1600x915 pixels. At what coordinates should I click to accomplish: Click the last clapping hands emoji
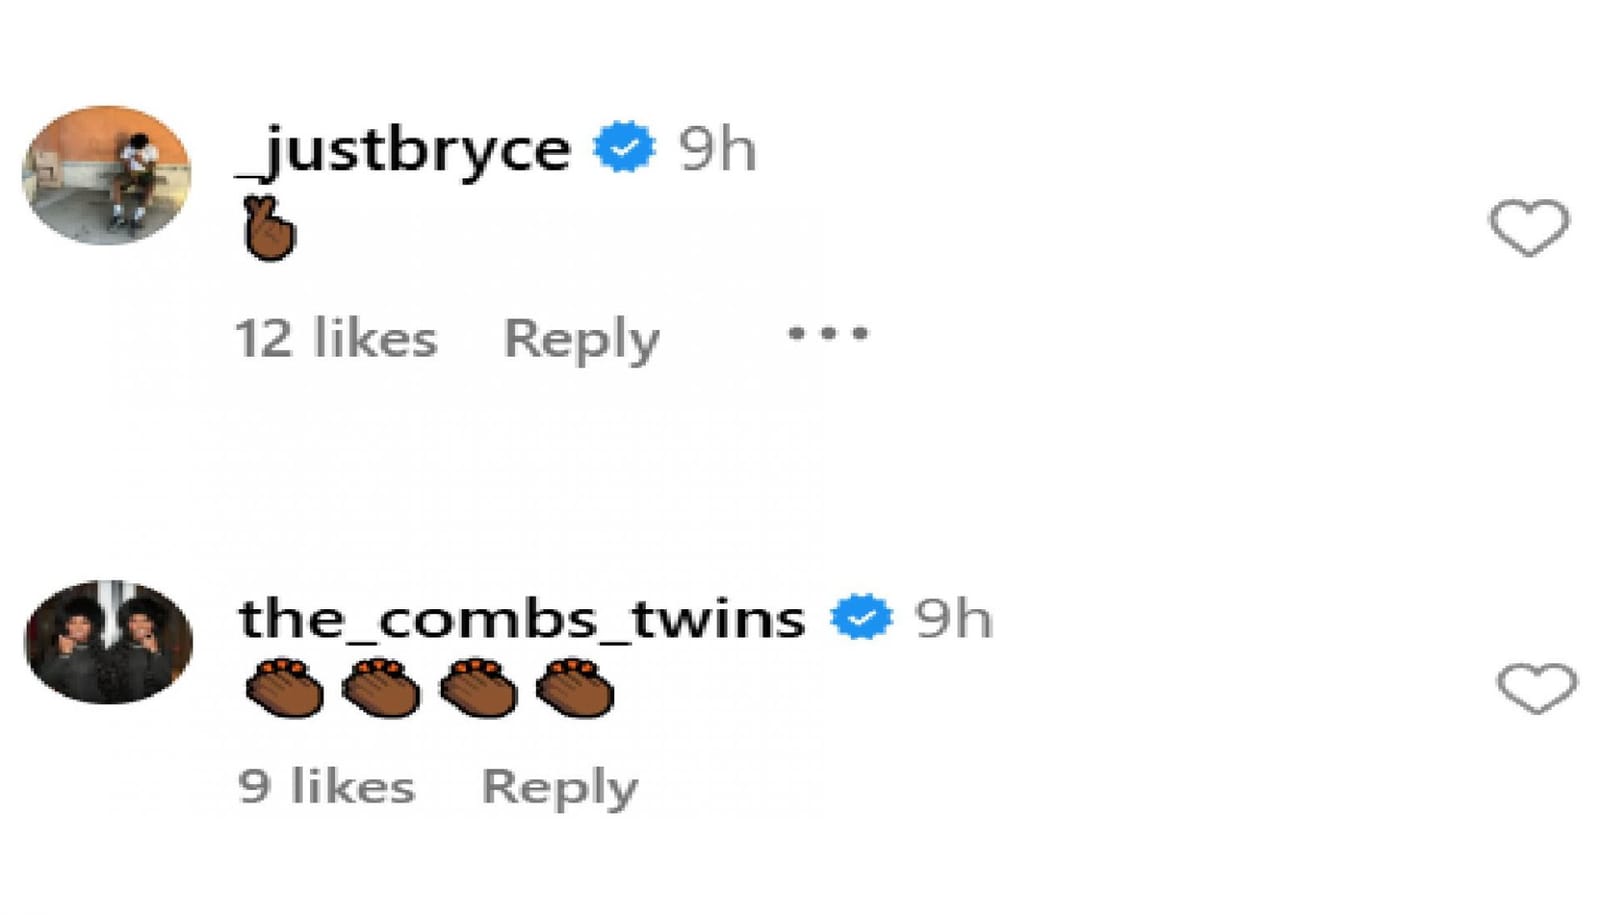coord(575,686)
